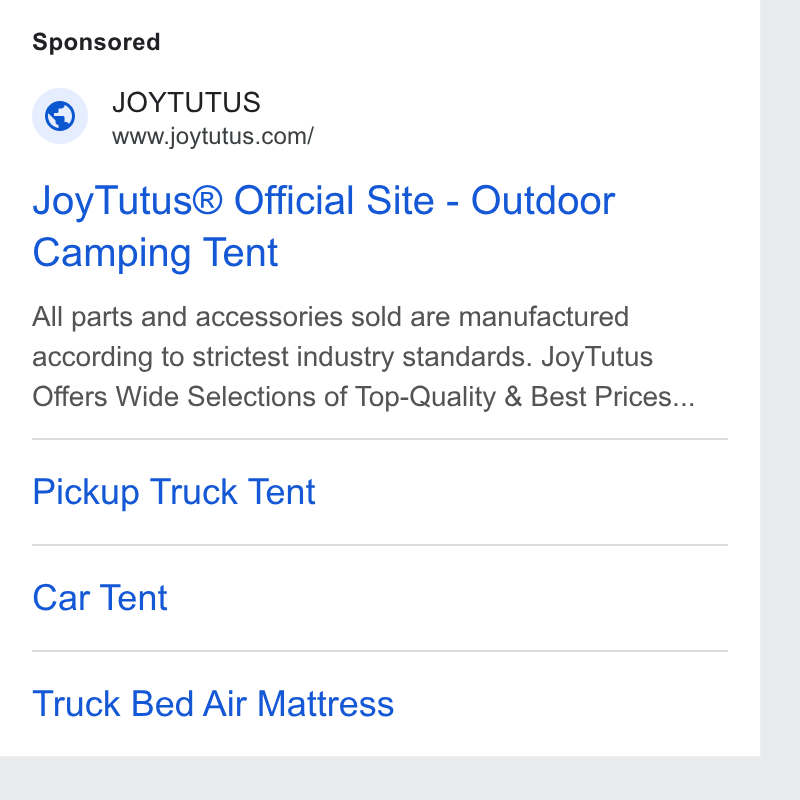Open the JoyTutus Official Site headline link
Image resolution: width=800 pixels, height=800 pixels.
[x=323, y=226]
